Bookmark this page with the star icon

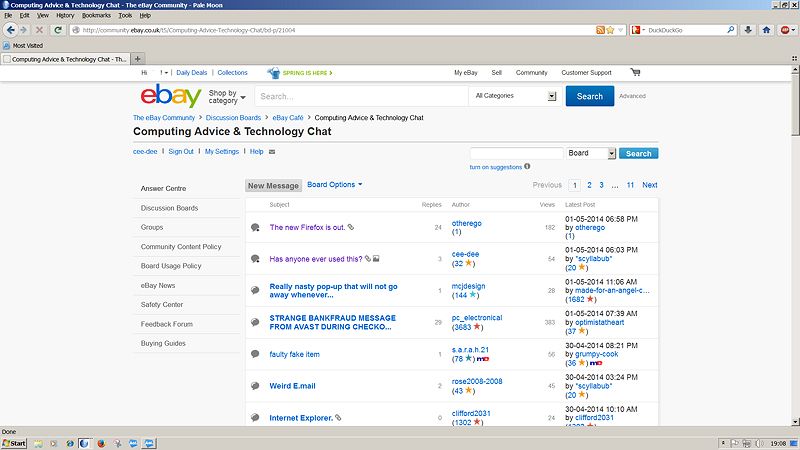pyautogui.click(x=610, y=30)
